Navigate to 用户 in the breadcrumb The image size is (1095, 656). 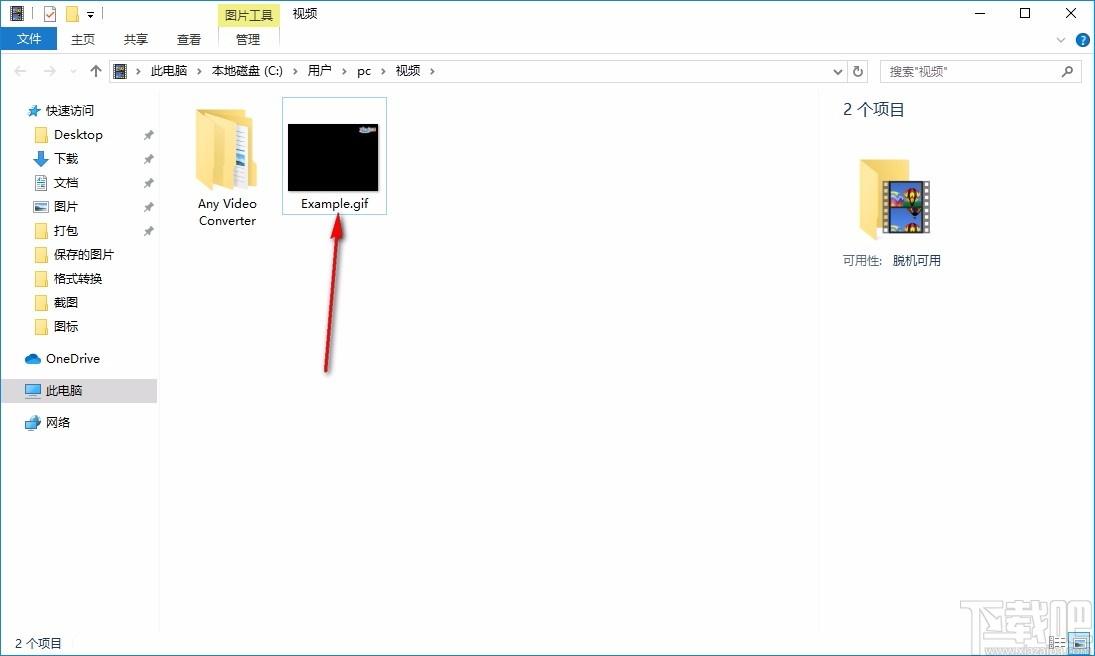pyautogui.click(x=319, y=71)
